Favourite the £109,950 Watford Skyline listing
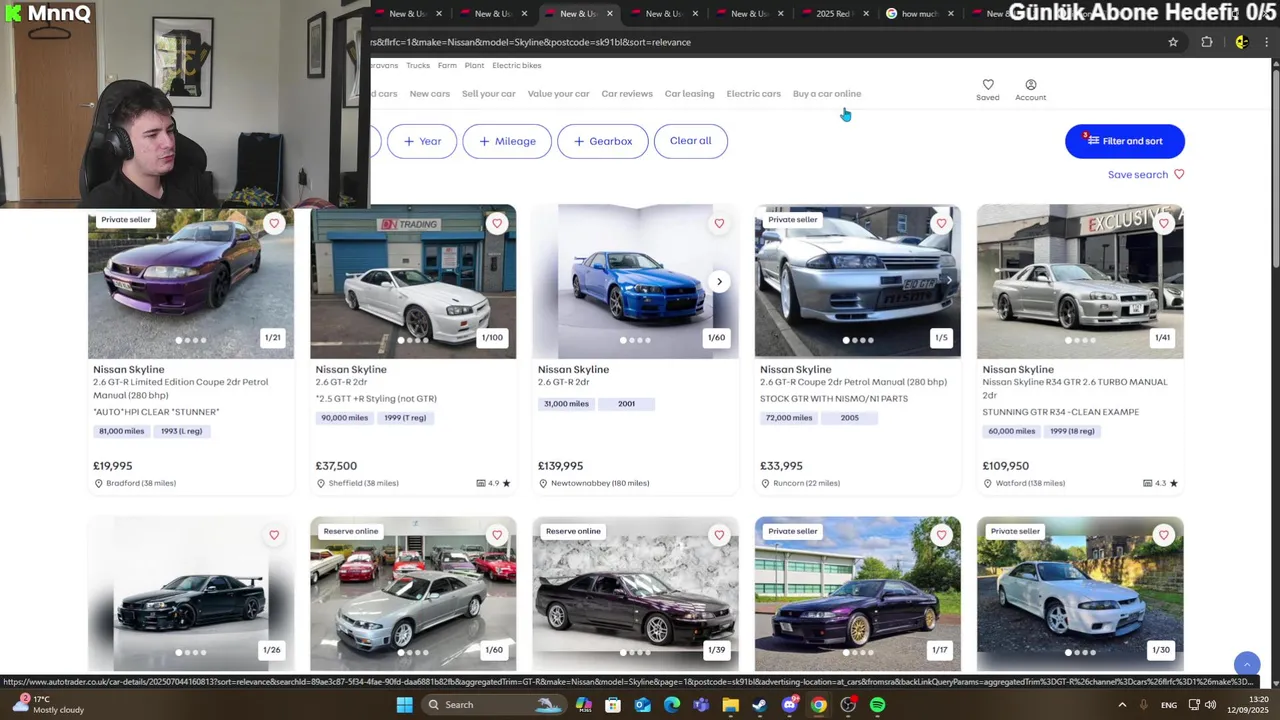Image resolution: width=1280 pixels, height=720 pixels. [1163, 223]
